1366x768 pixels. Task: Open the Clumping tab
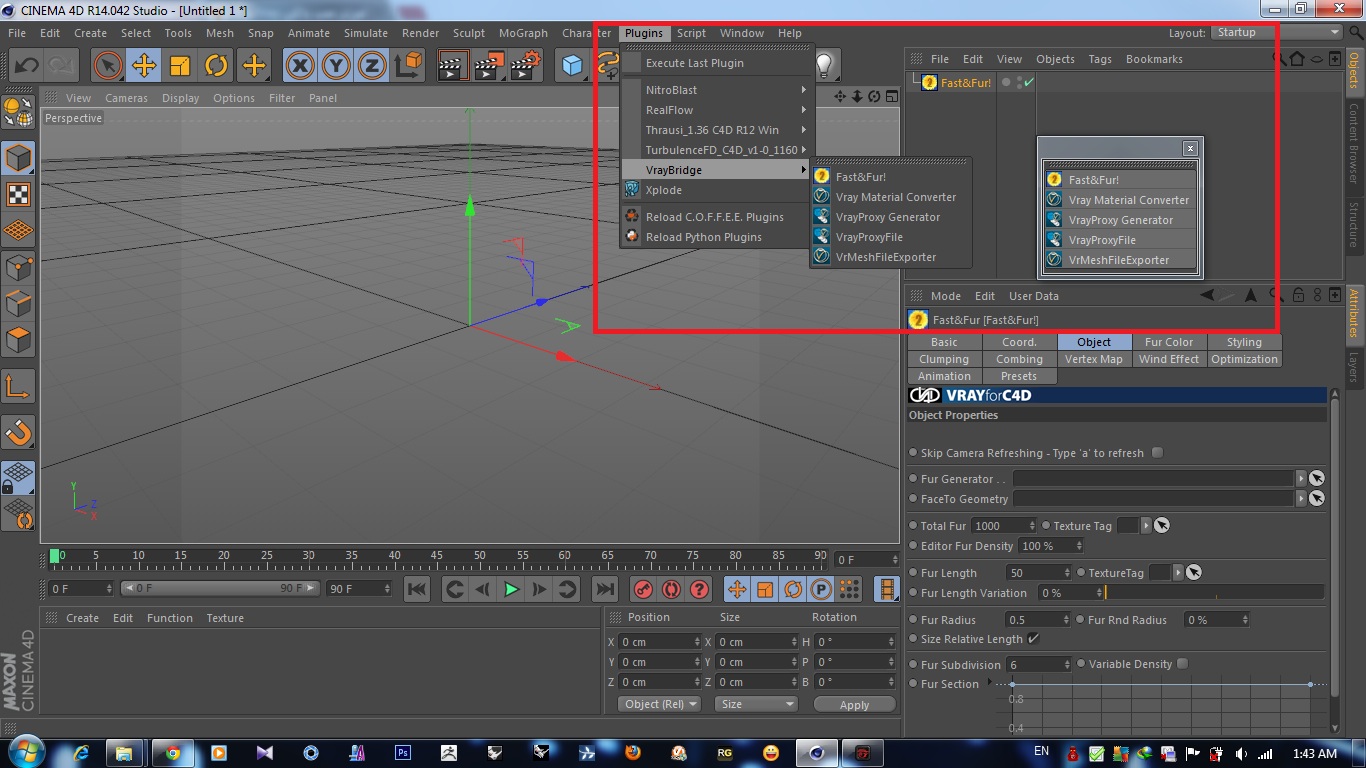pos(944,359)
